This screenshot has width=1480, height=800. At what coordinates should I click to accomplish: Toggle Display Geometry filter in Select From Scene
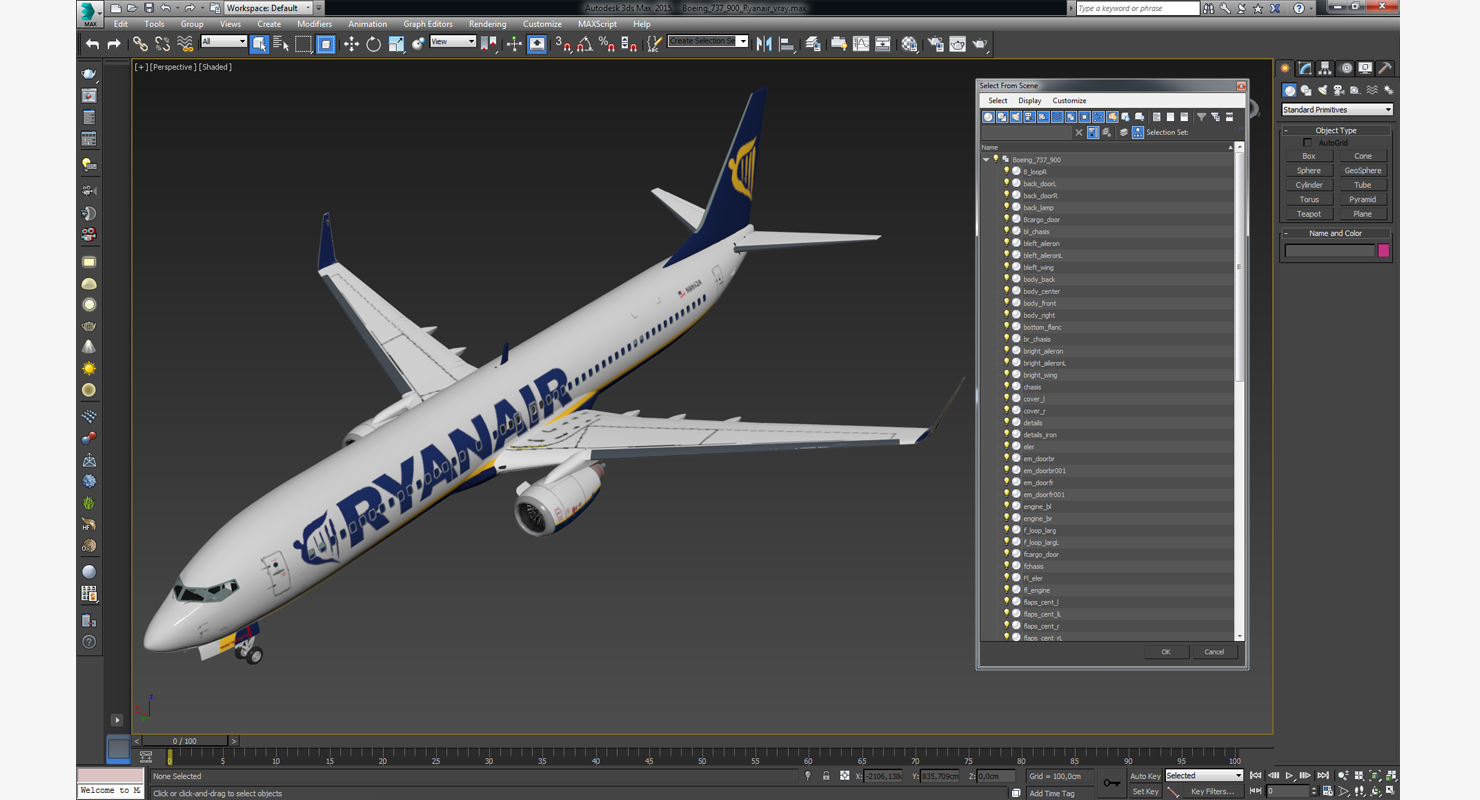[x=988, y=117]
